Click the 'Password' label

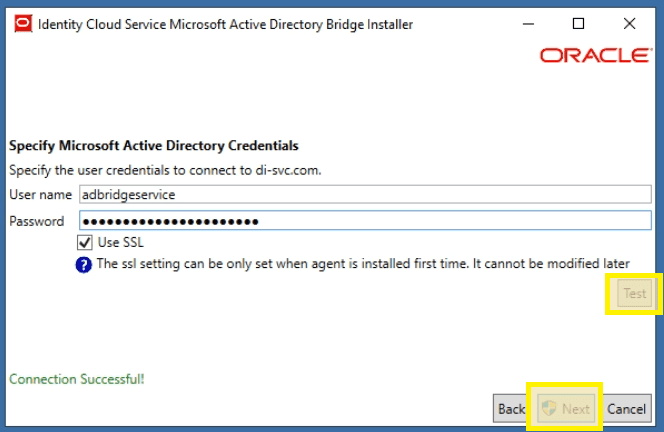pos(36,221)
